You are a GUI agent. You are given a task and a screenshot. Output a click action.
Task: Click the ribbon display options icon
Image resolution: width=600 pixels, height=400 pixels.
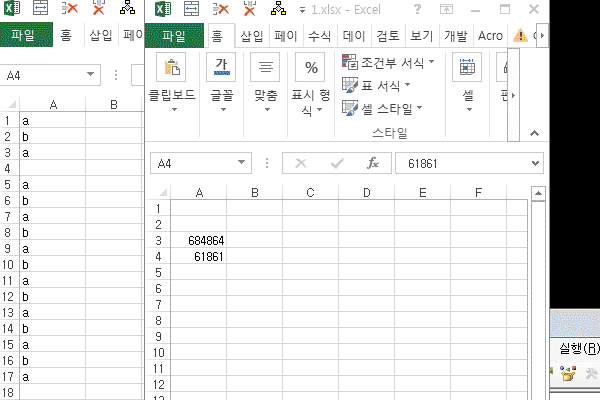coord(446,9)
